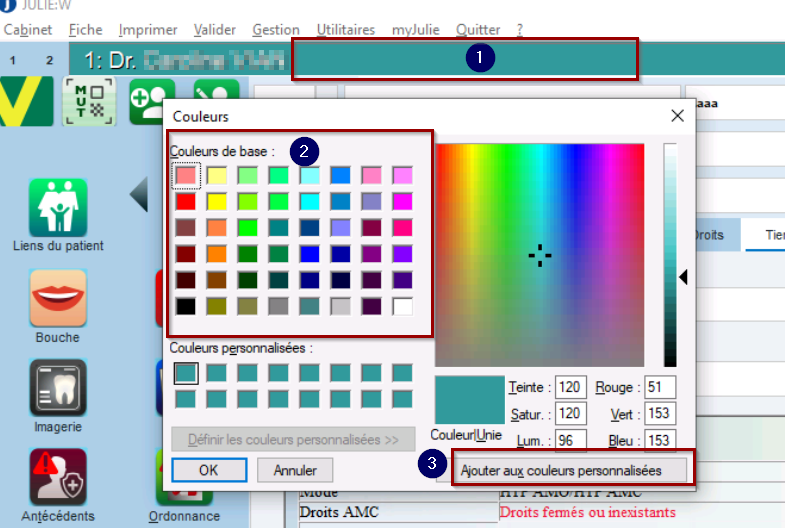This screenshot has width=785, height=528.
Task: Select the magenta base color swatch
Action: 403,201
